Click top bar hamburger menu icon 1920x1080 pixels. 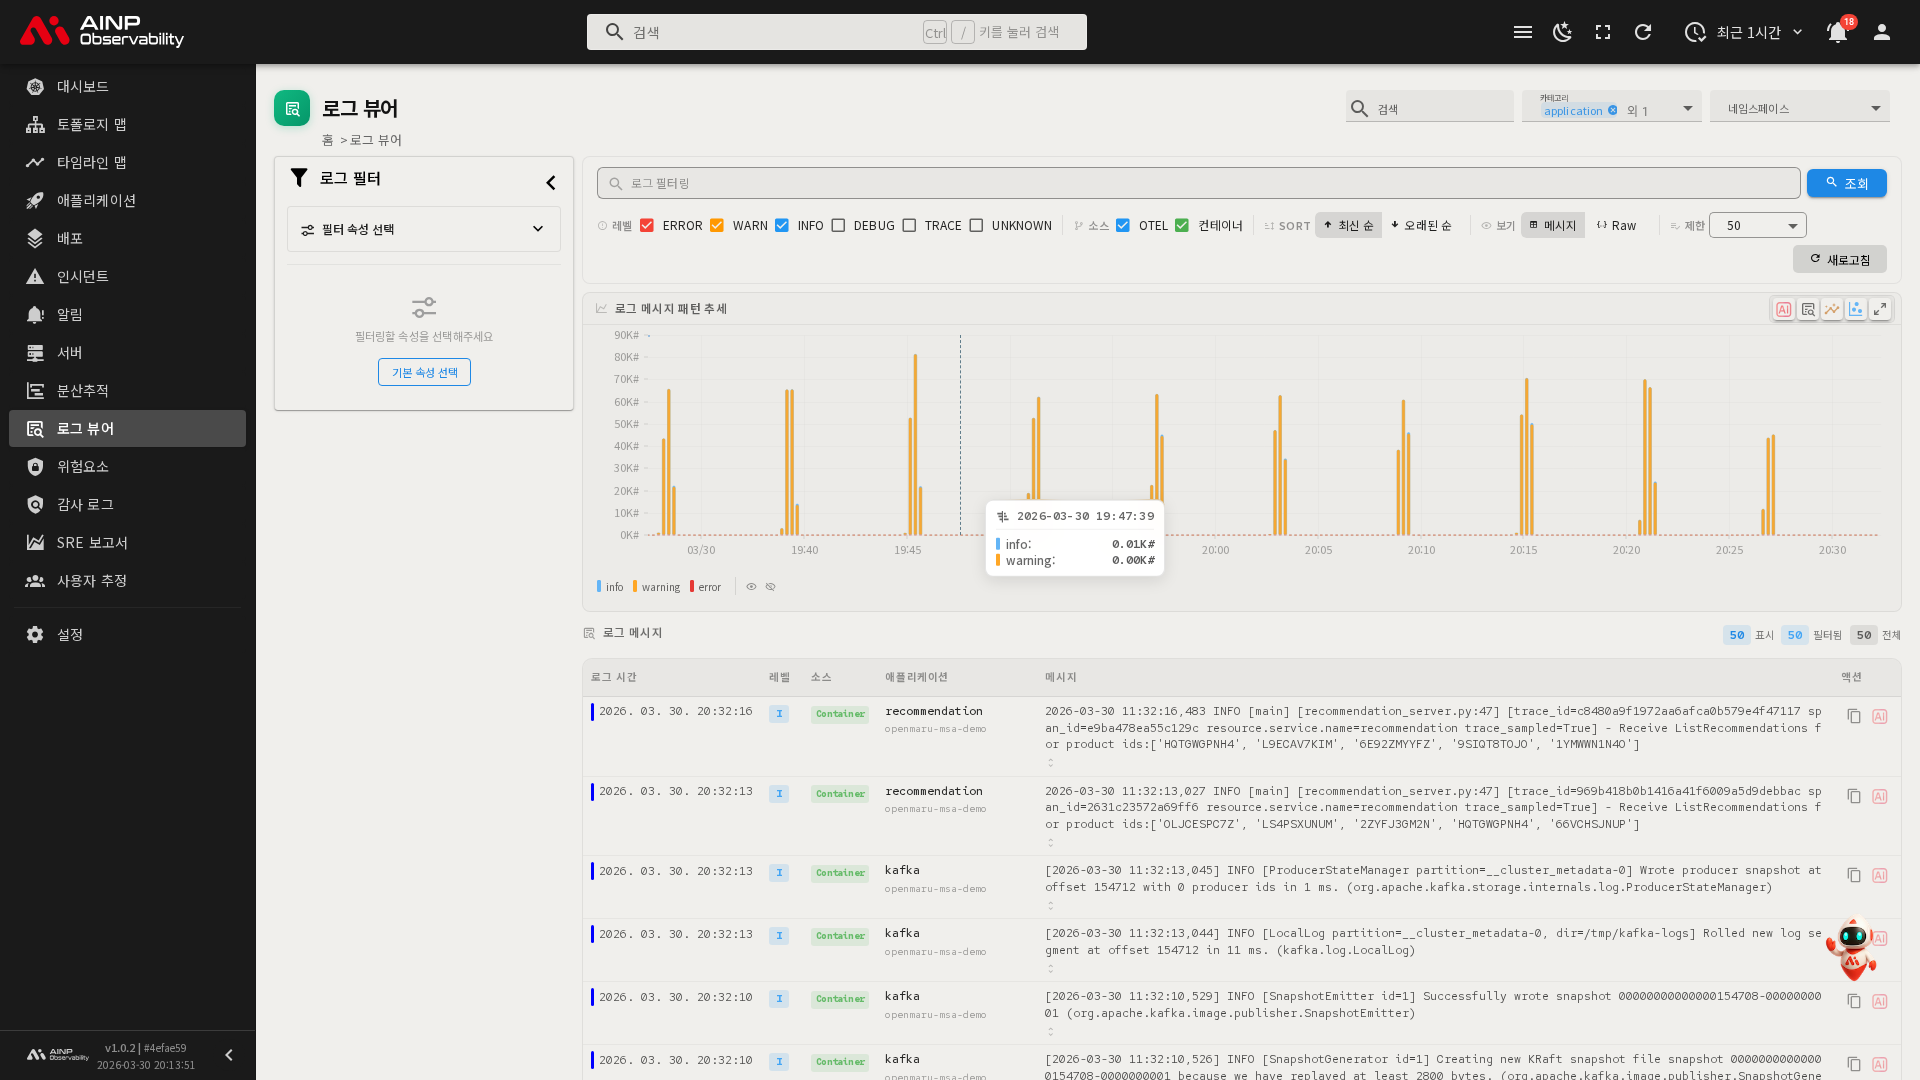click(1523, 32)
